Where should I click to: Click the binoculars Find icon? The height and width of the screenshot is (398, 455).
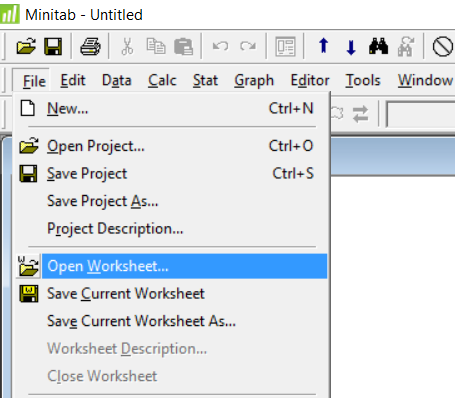tap(378, 46)
